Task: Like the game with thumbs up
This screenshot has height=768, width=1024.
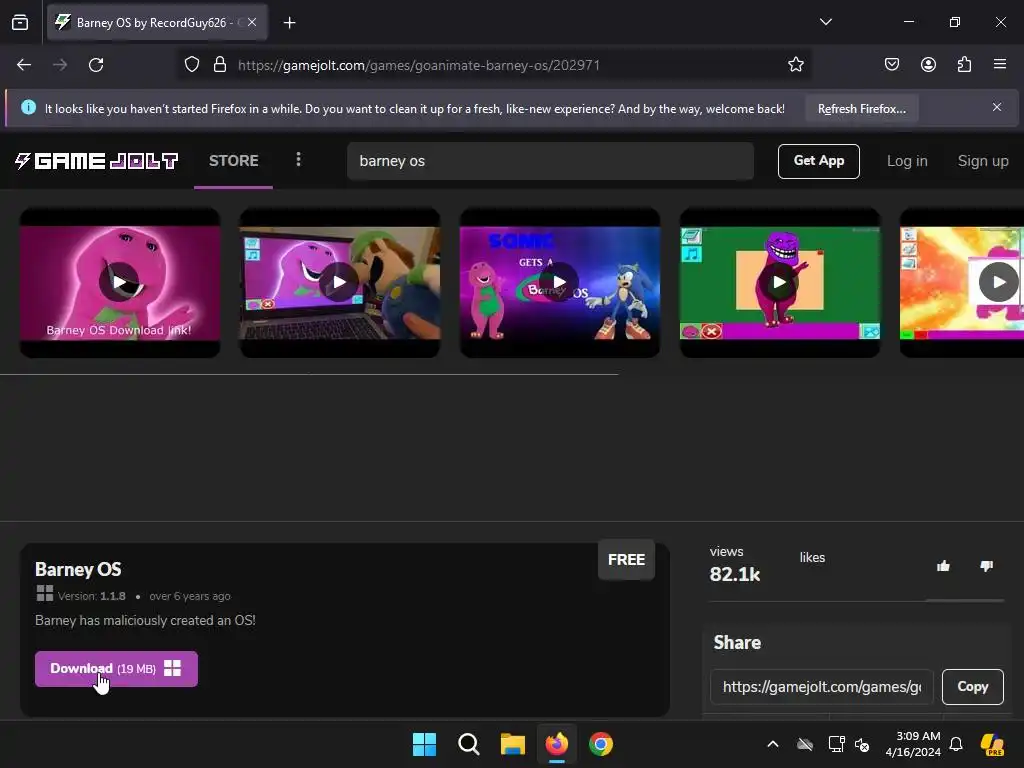Action: (x=943, y=566)
